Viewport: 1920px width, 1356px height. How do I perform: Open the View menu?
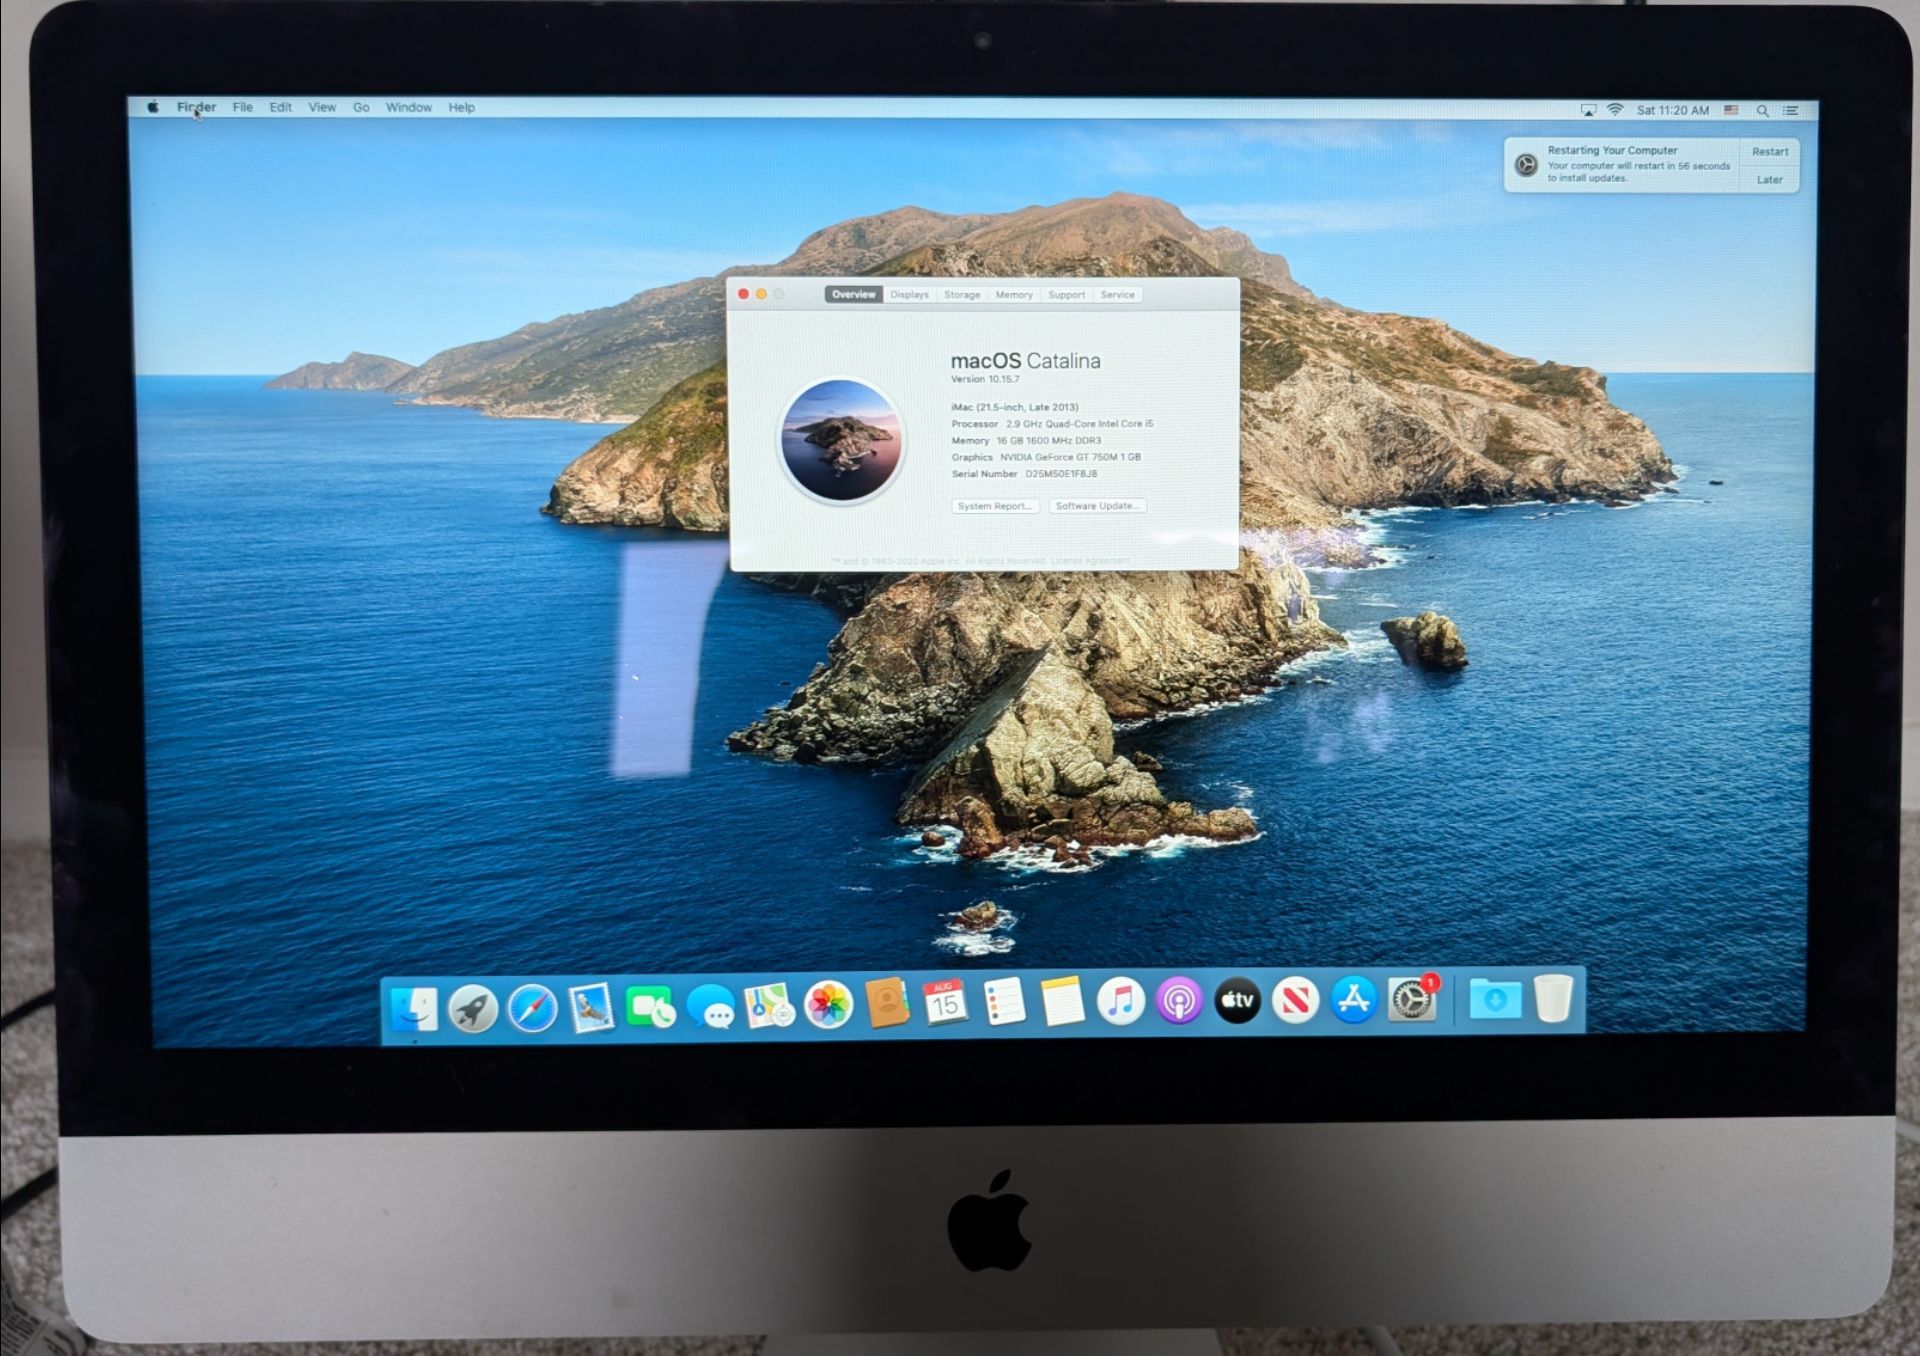[322, 107]
